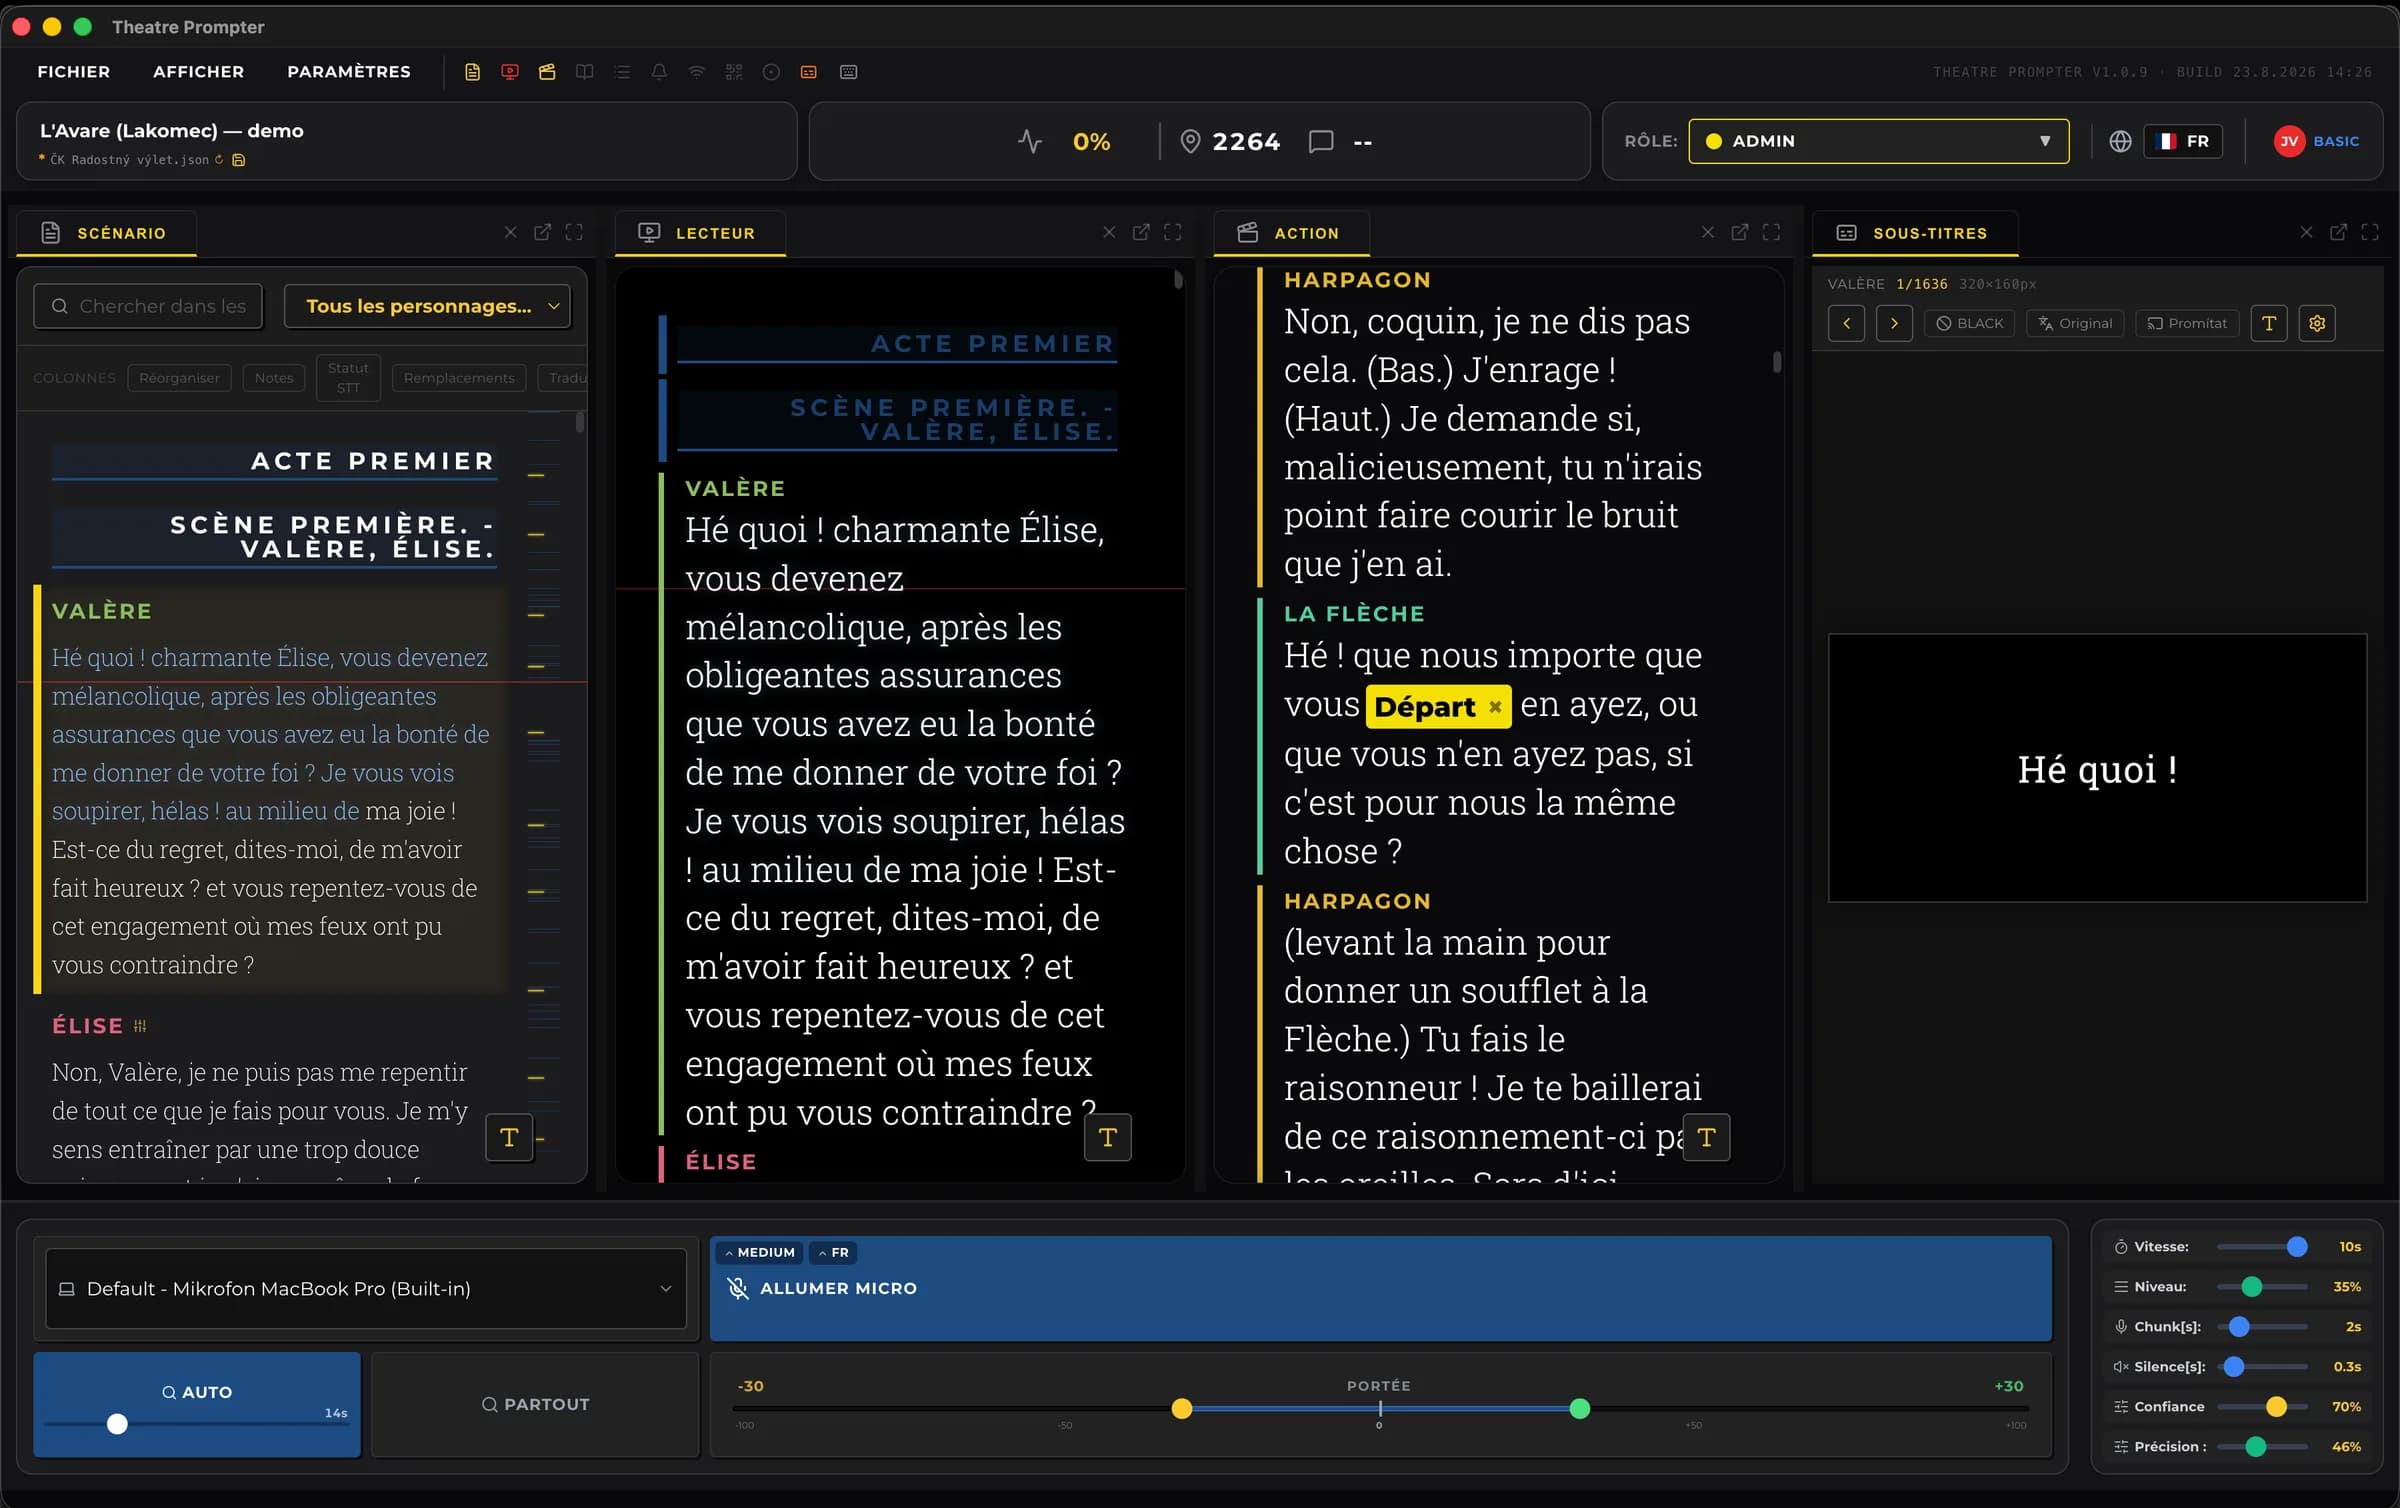Toggle the Réorganiser columns option

click(x=179, y=377)
